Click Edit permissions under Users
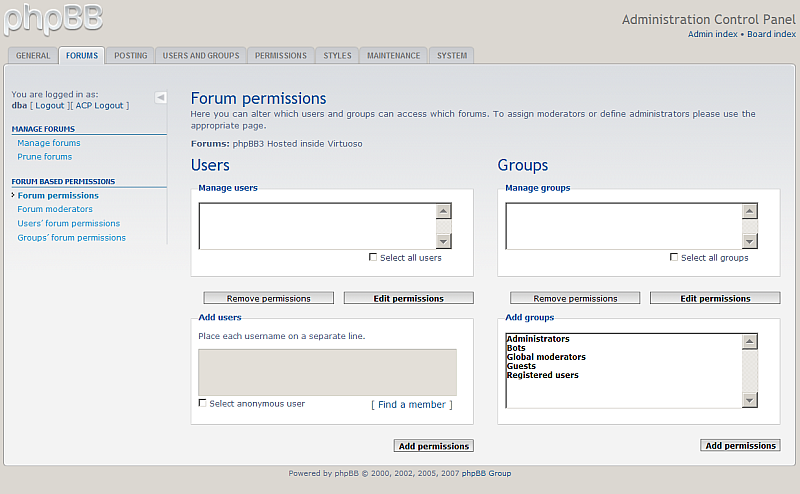 coord(408,298)
